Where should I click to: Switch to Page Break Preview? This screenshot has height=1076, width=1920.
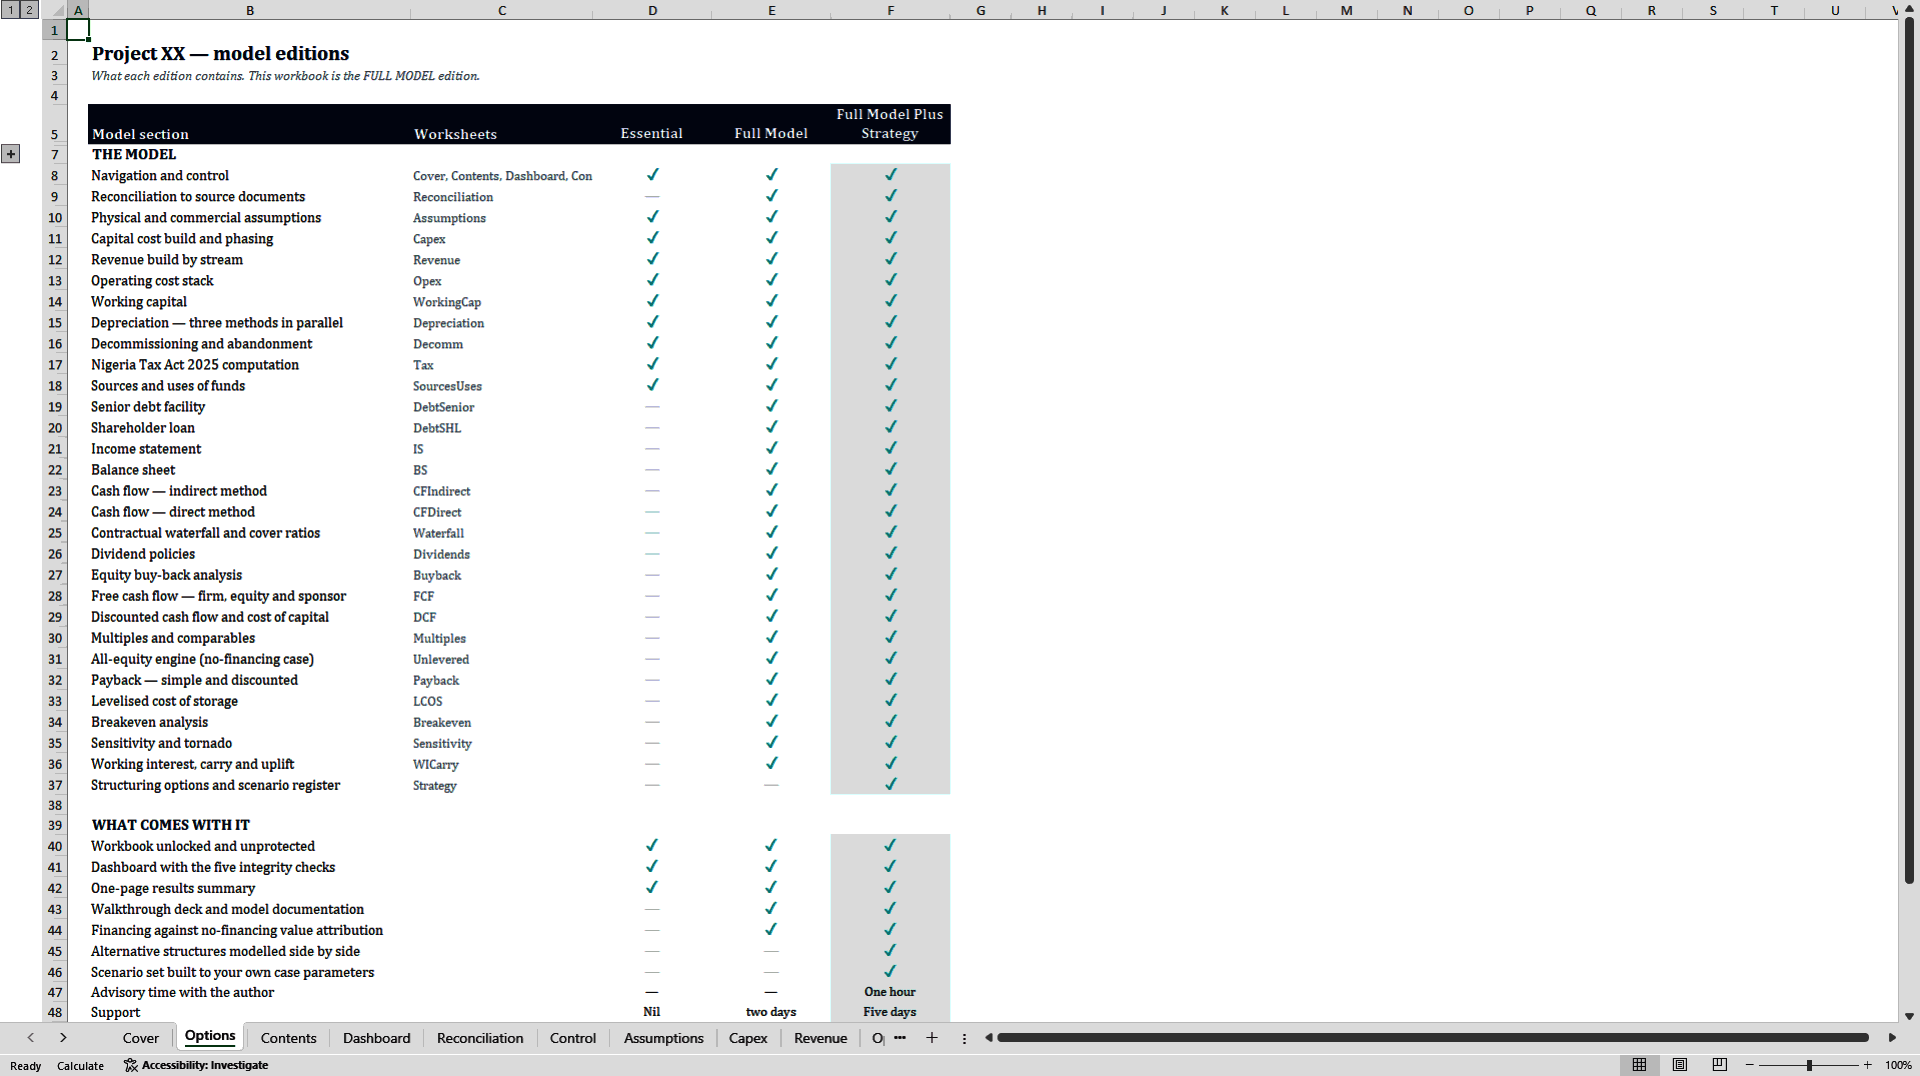point(1720,1065)
